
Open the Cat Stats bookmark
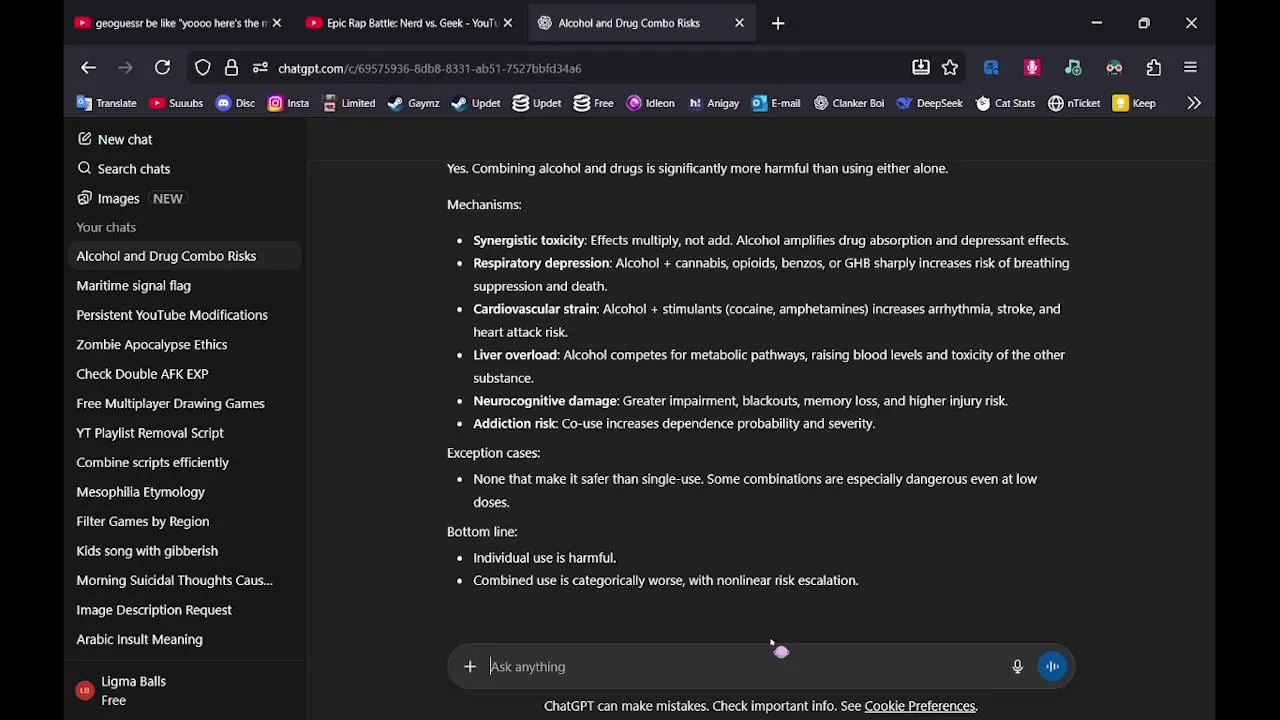[1006, 103]
